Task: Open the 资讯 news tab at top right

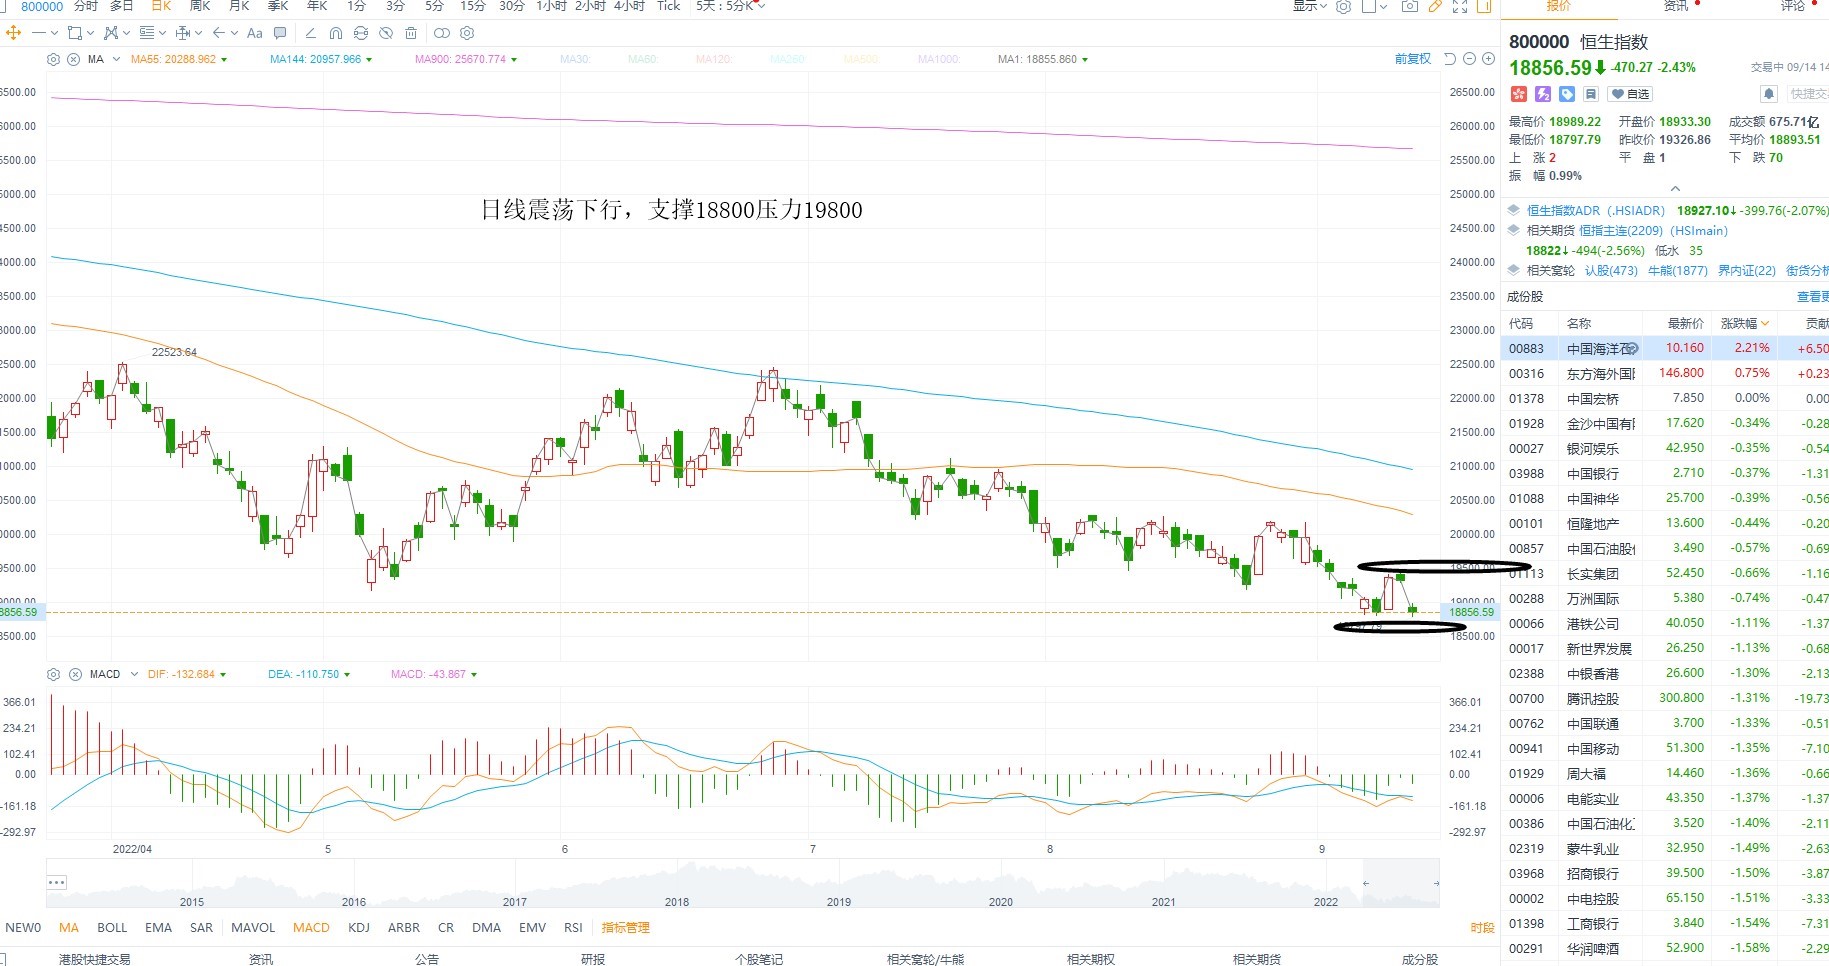Action: click(x=1676, y=6)
